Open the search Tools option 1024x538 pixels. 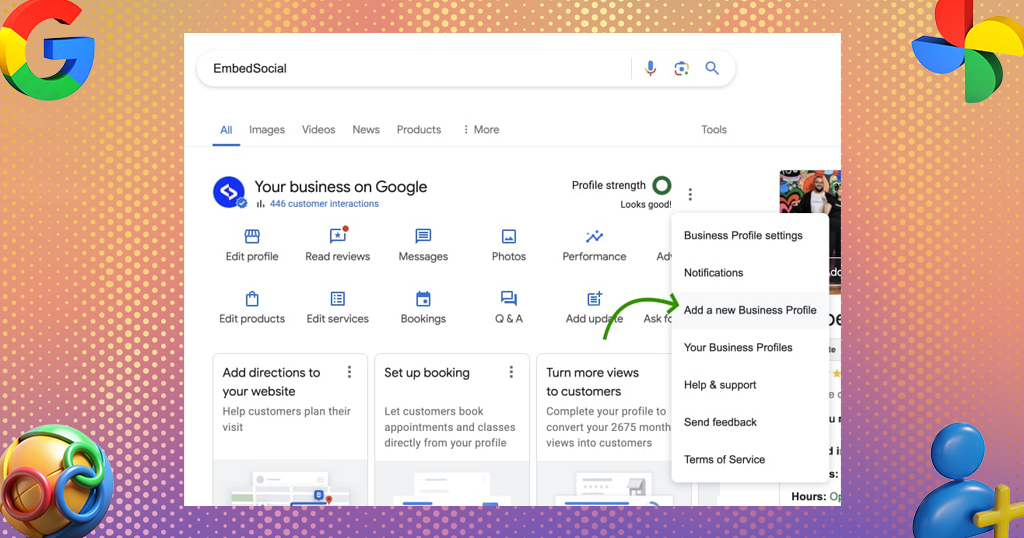coord(714,129)
